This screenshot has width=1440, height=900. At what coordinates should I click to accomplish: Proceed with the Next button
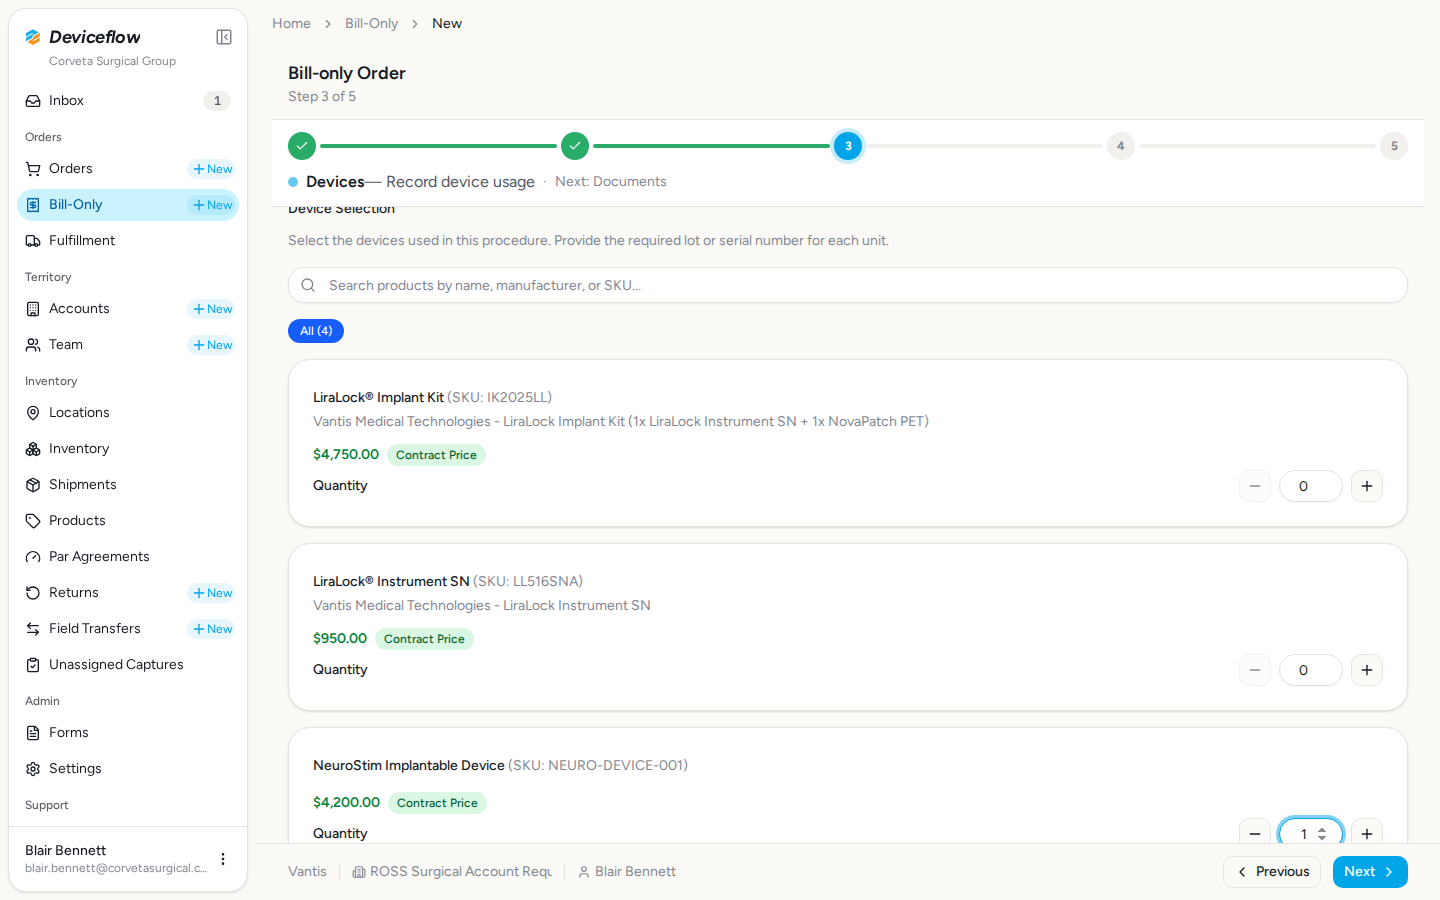[x=1370, y=872]
